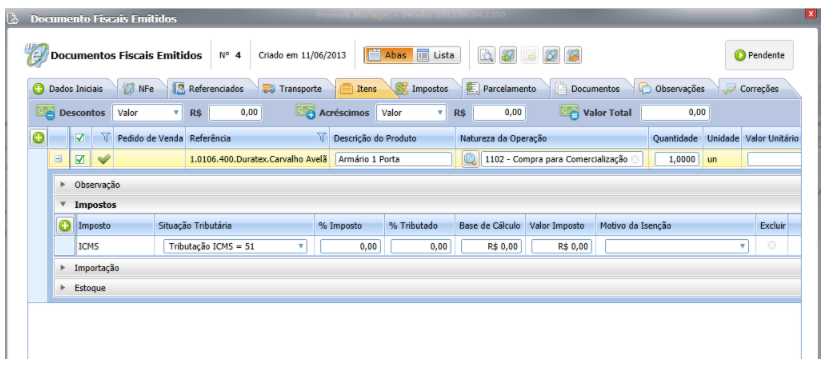825x369 pixels.
Task: Click the Valor Total input field
Action: tap(675, 113)
